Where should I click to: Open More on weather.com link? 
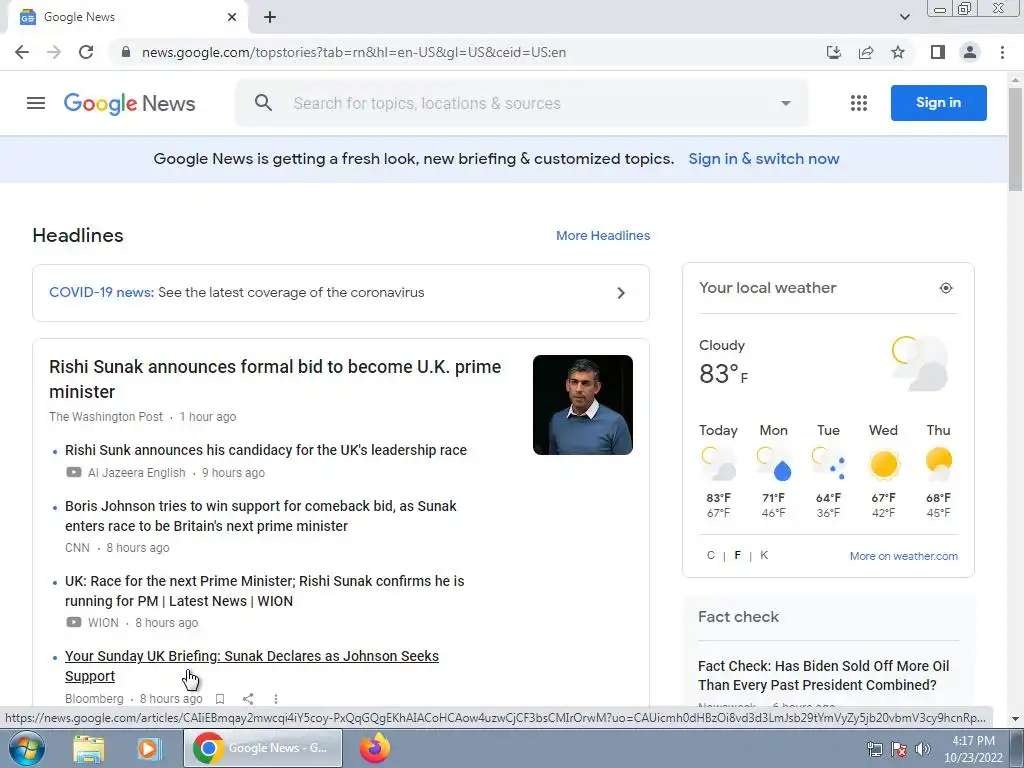point(904,556)
